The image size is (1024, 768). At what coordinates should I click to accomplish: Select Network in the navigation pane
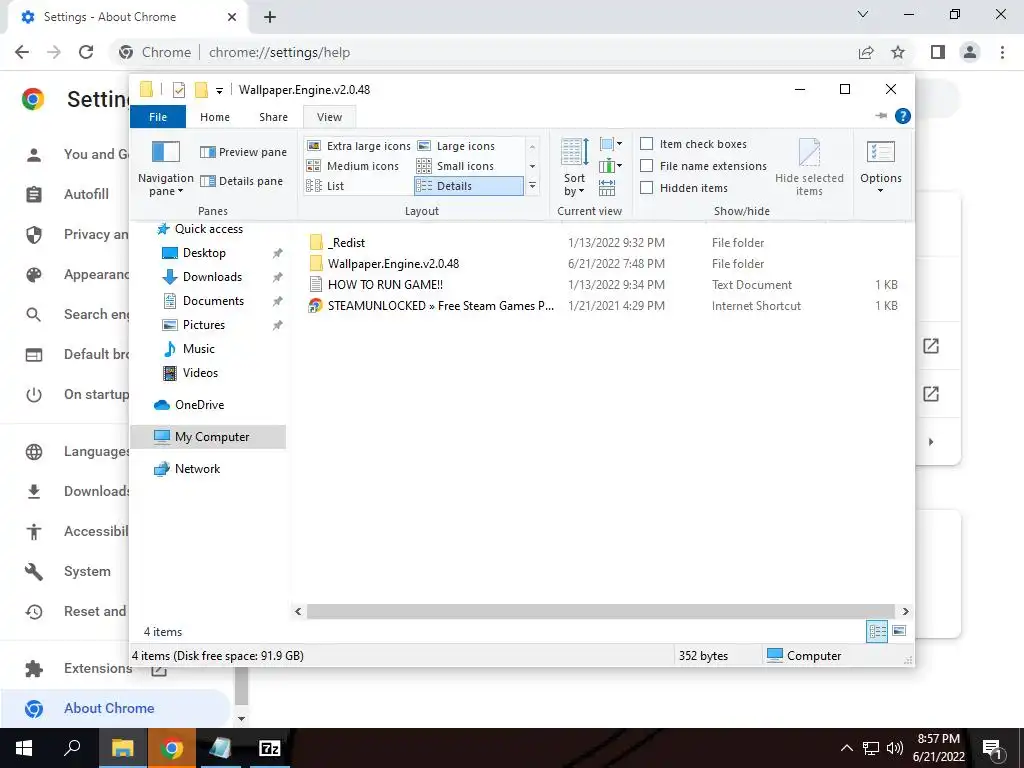(x=197, y=469)
